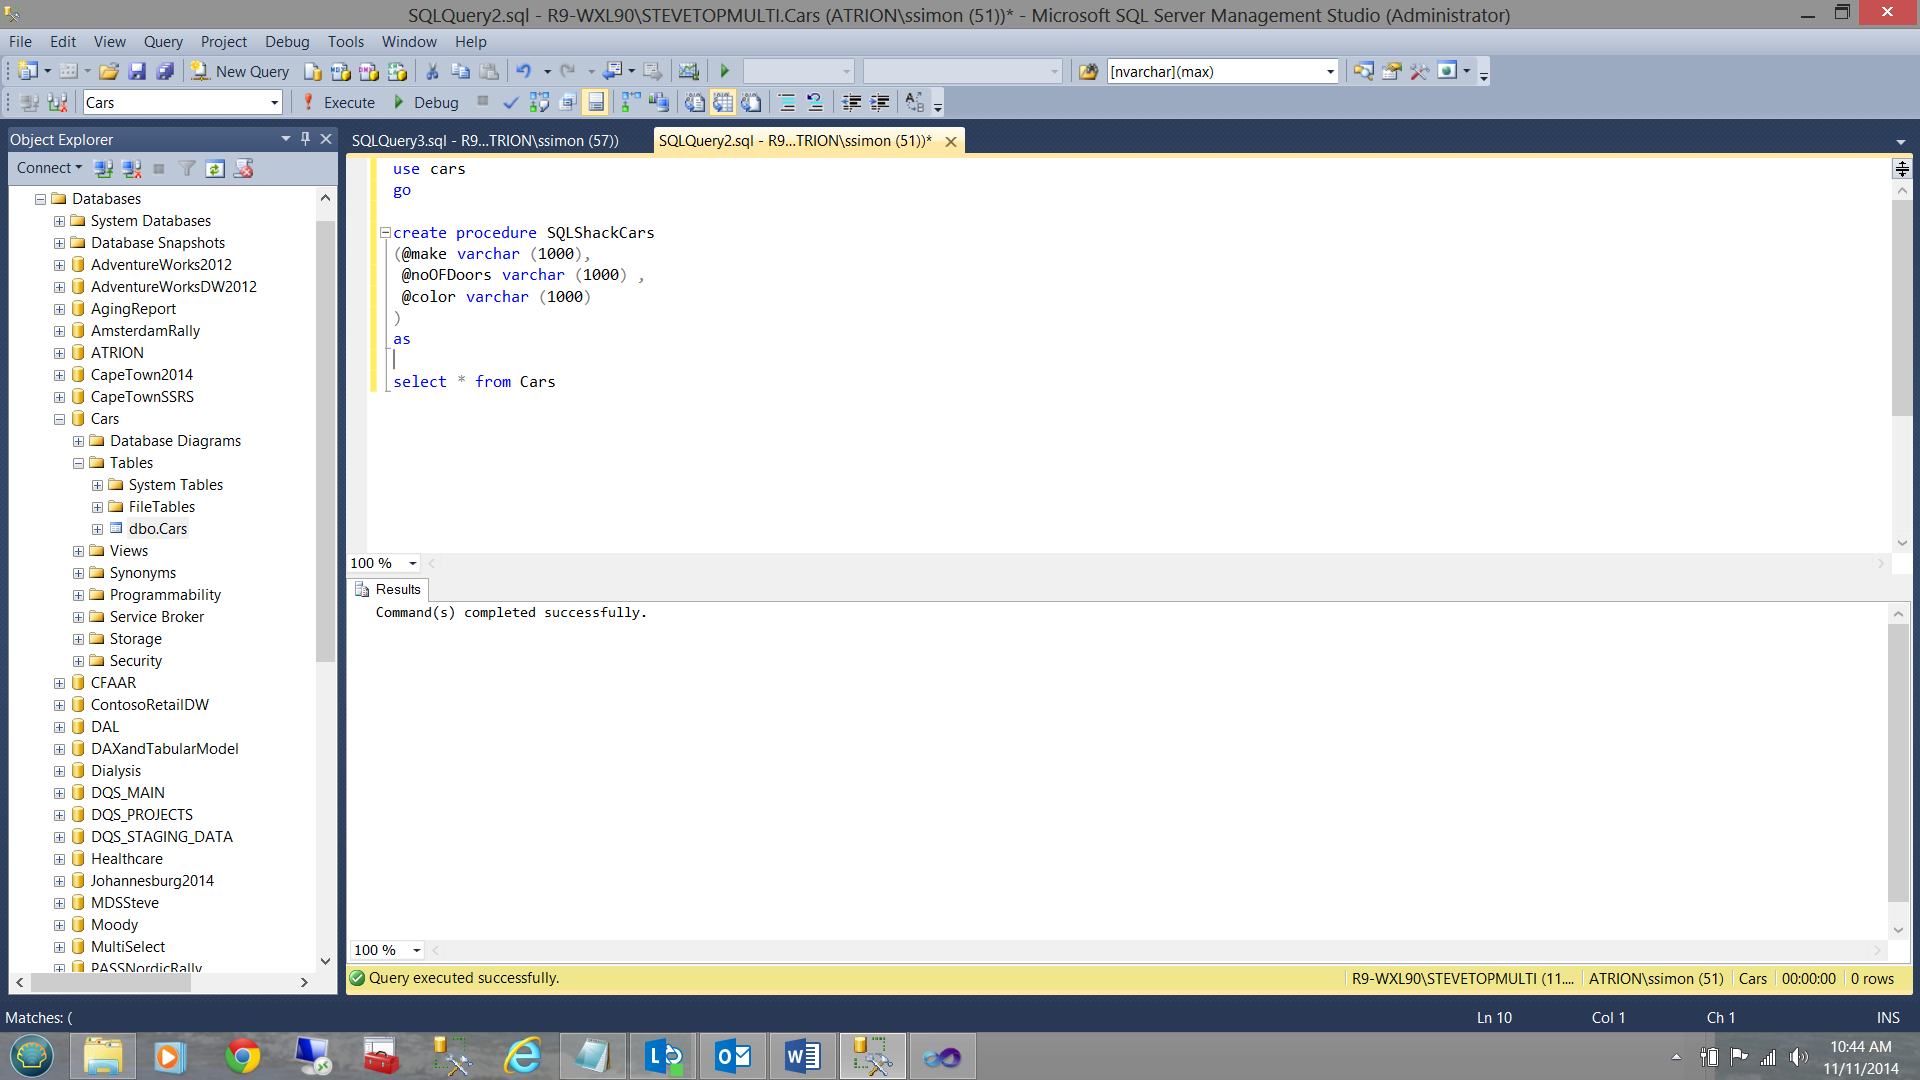
Task: Switch to the SQLQuery3.sql tab
Action: [x=485, y=141]
